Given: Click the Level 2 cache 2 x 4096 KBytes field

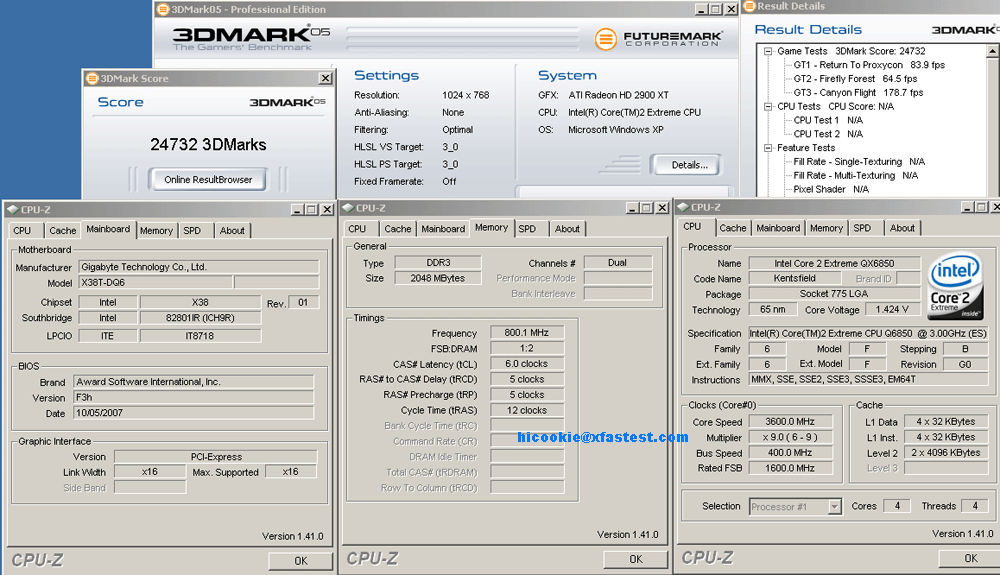Looking at the screenshot, I should click(946, 453).
